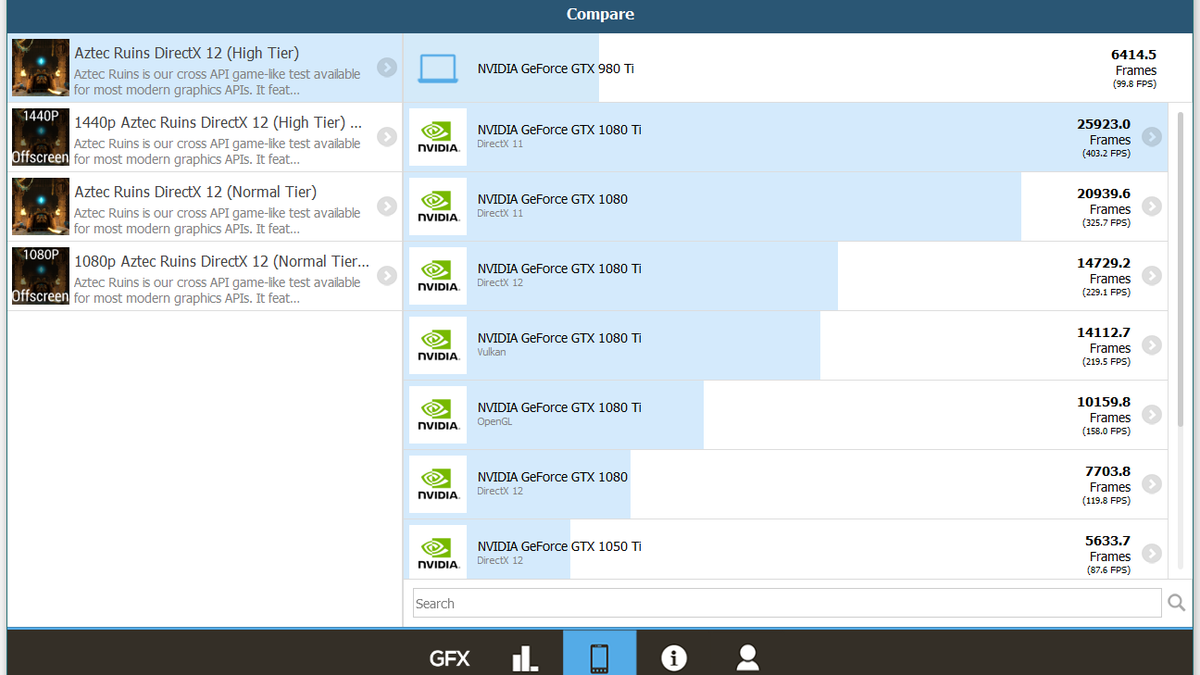
Task: Click the 14729.2 score value
Action: [1104, 263]
